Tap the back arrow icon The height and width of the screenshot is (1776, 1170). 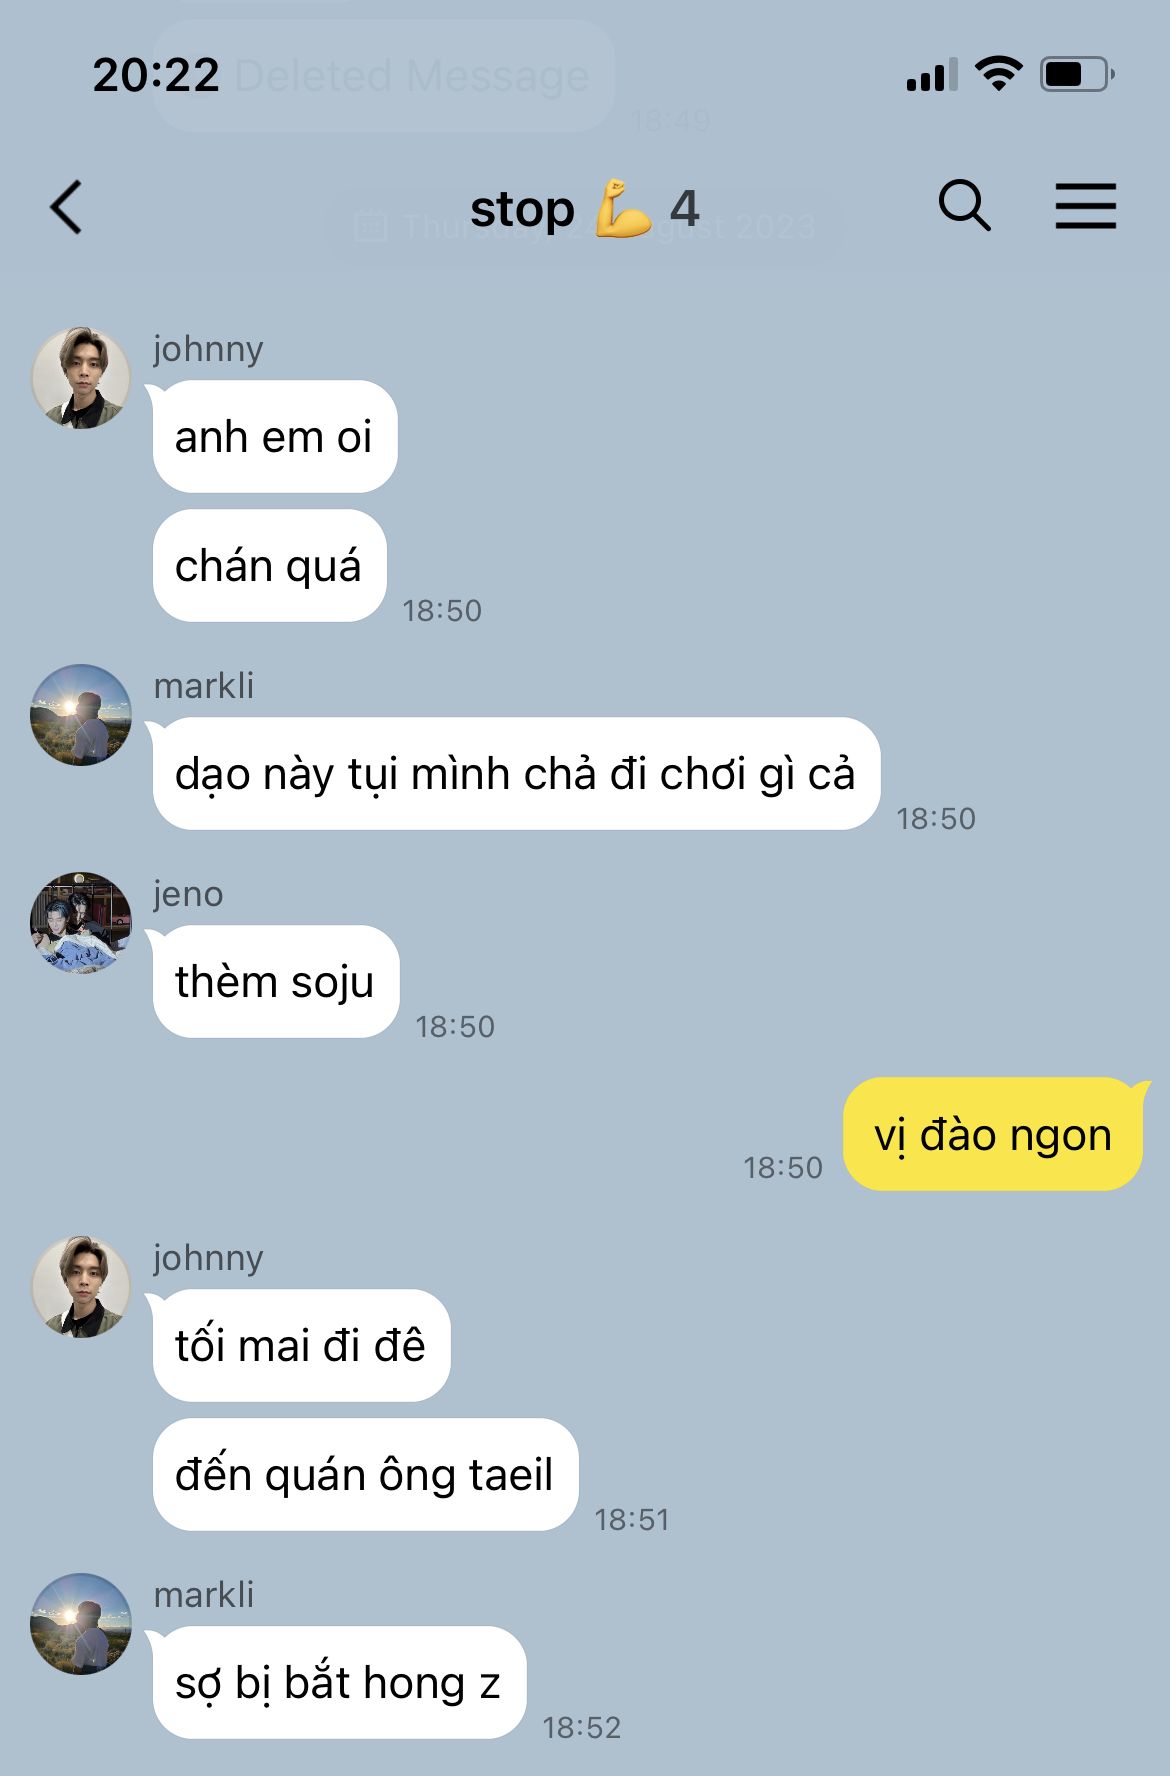66,207
